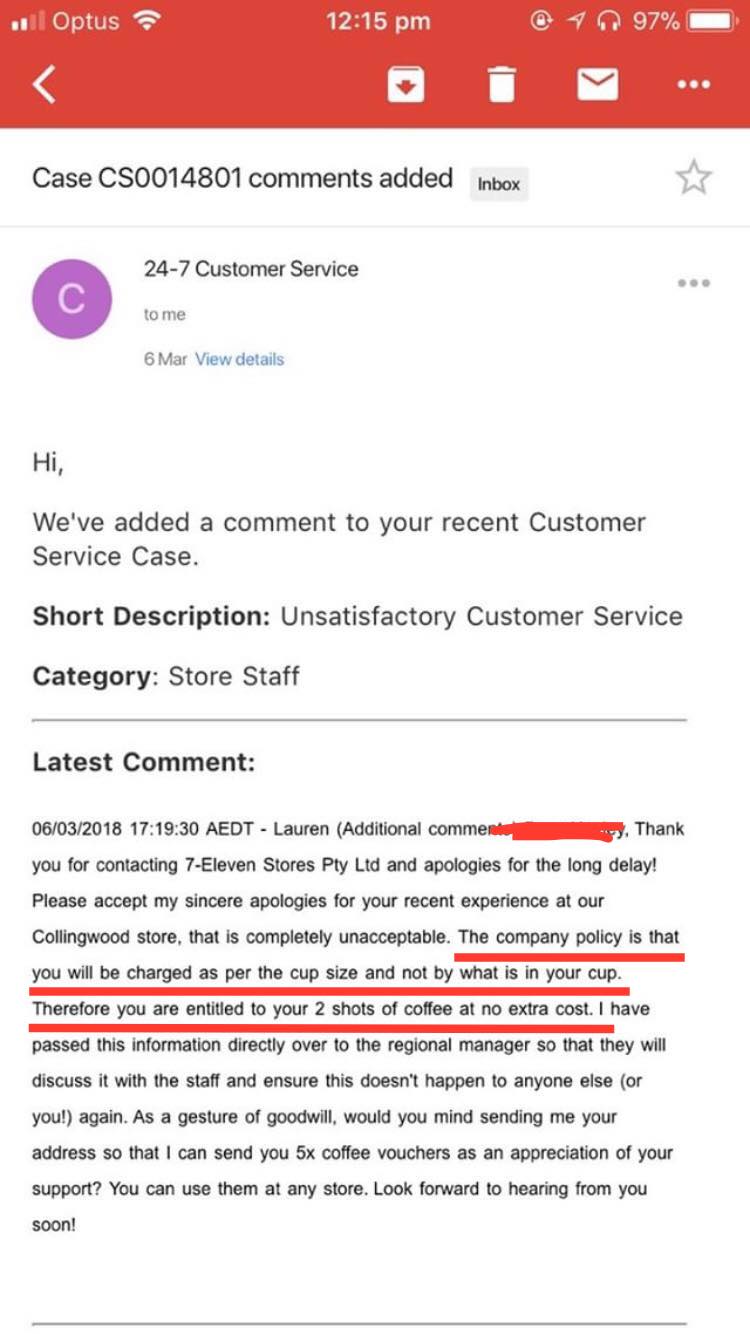The width and height of the screenshot is (750, 1334).
Task: Click the View details link
Action: pyautogui.click(x=239, y=359)
